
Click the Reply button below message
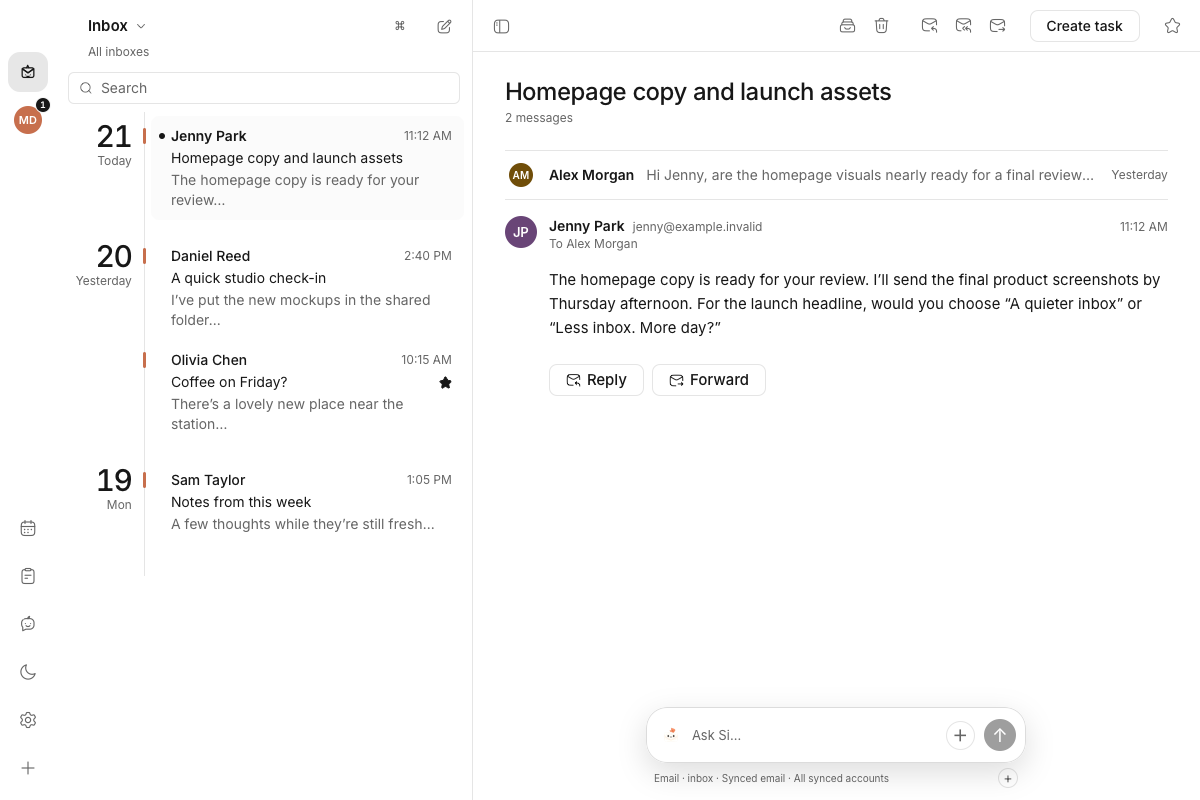pos(596,380)
